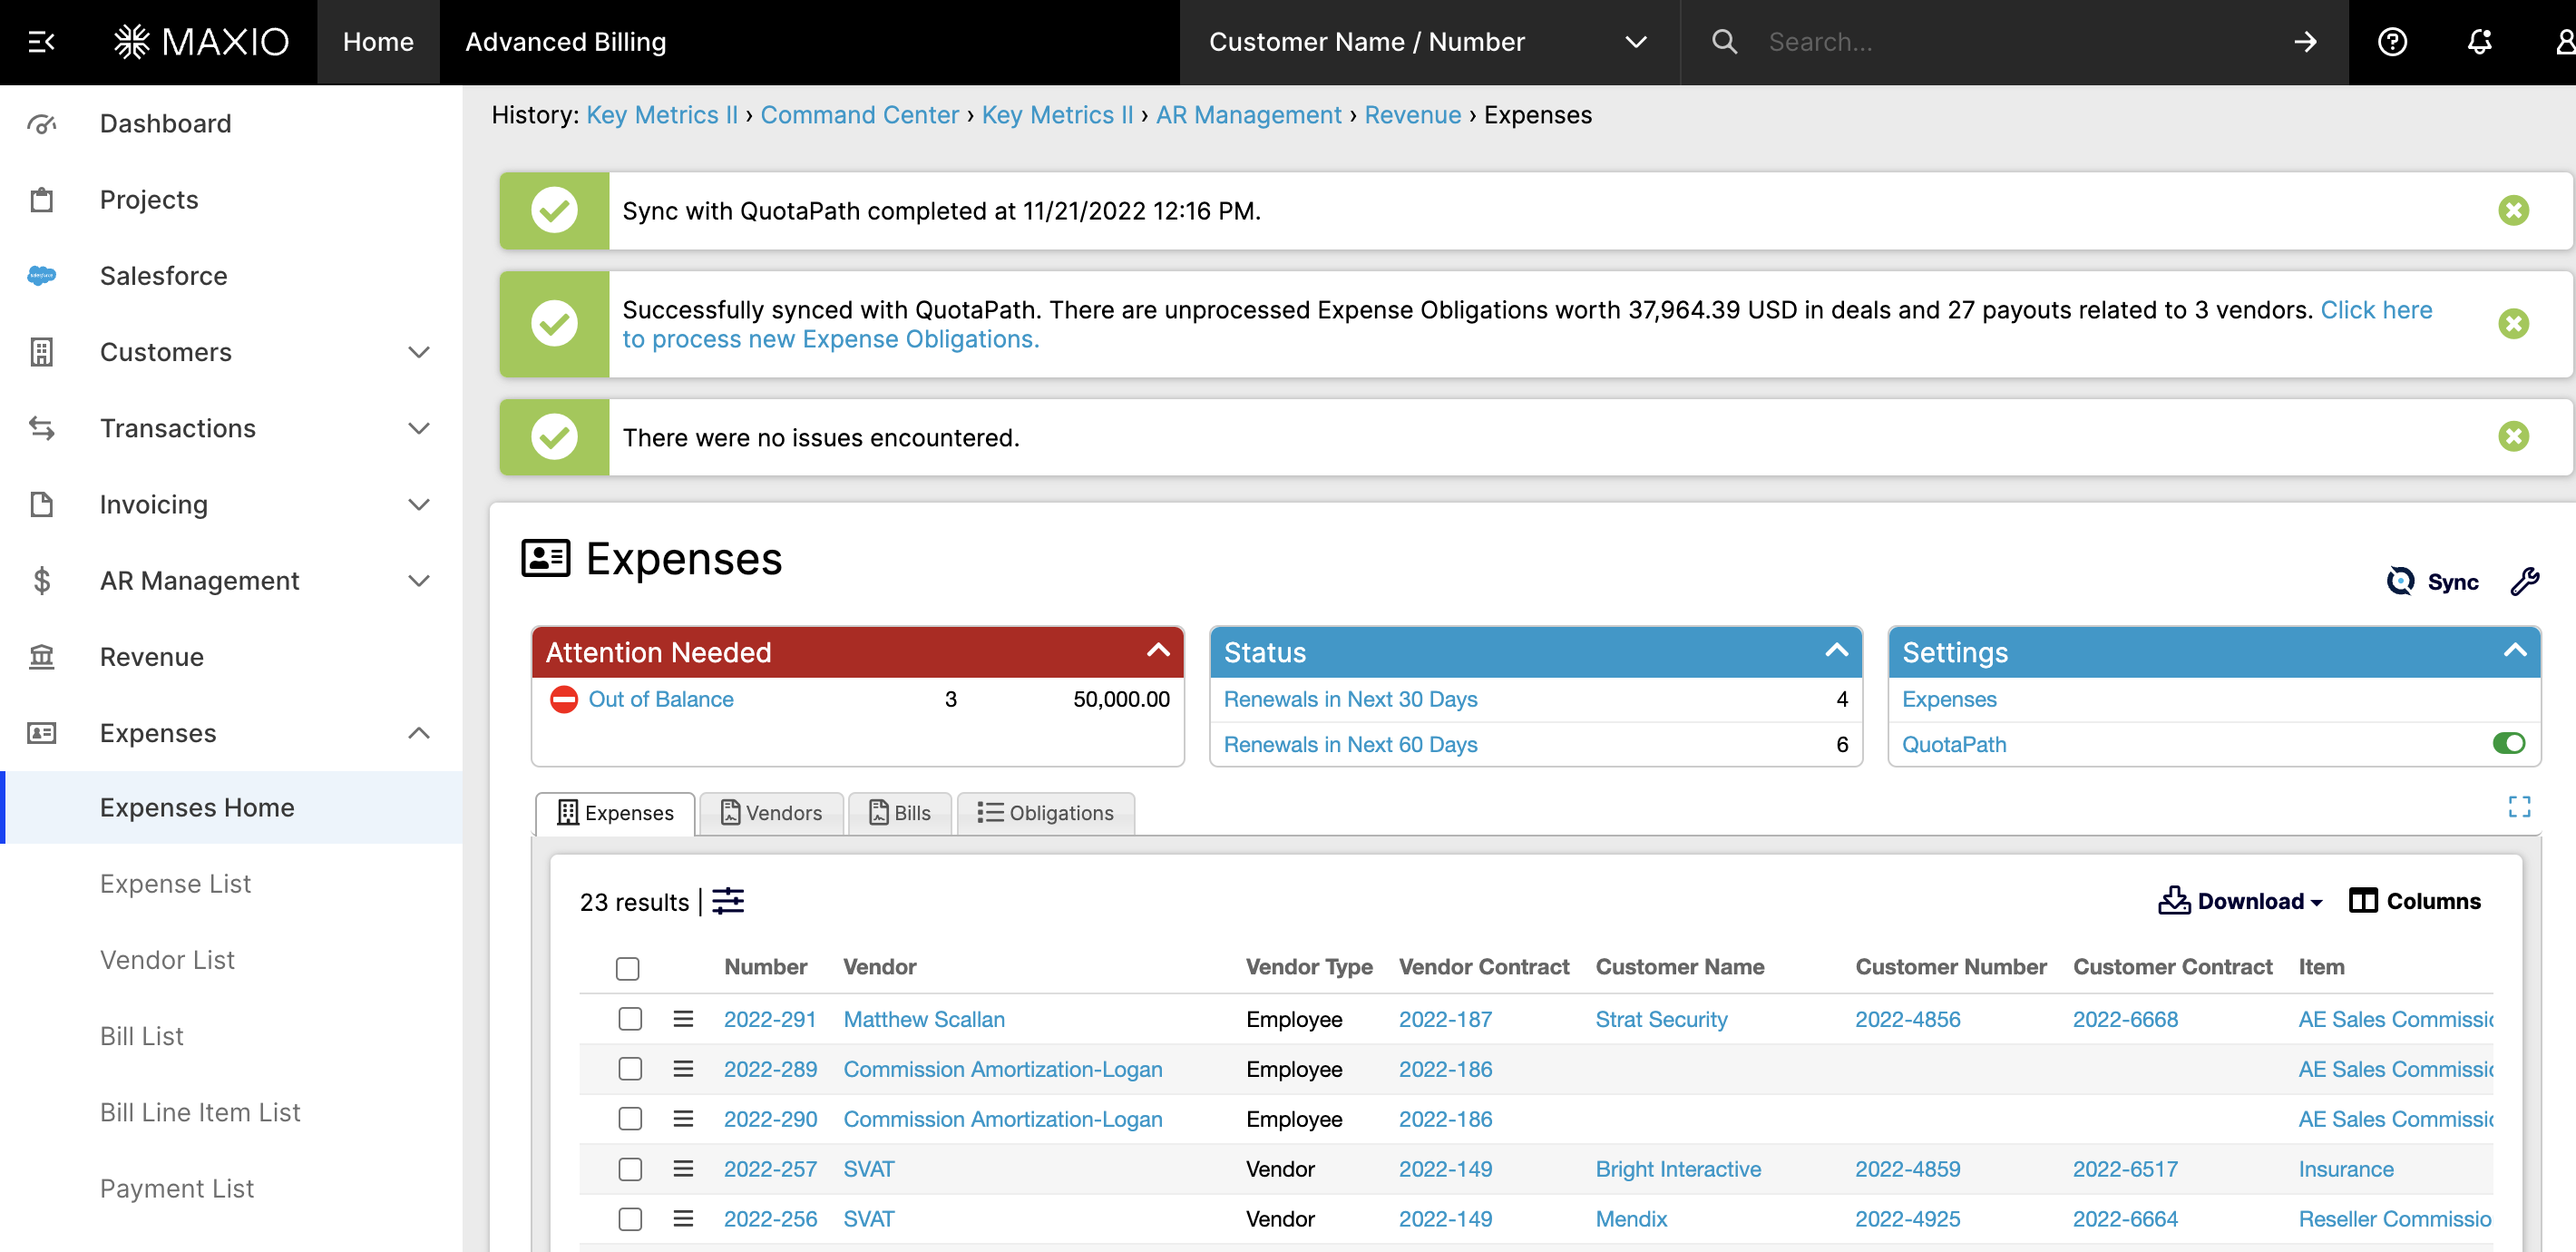Image resolution: width=2576 pixels, height=1252 pixels.
Task: Expand table to fullscreen icon
Action: click(x=2518, y=807)
